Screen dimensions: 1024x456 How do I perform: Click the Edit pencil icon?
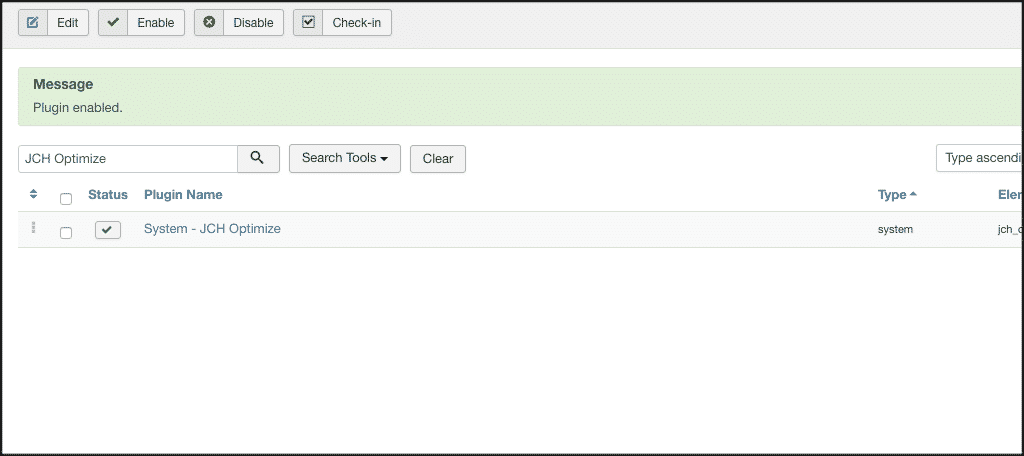coord(33,23)
